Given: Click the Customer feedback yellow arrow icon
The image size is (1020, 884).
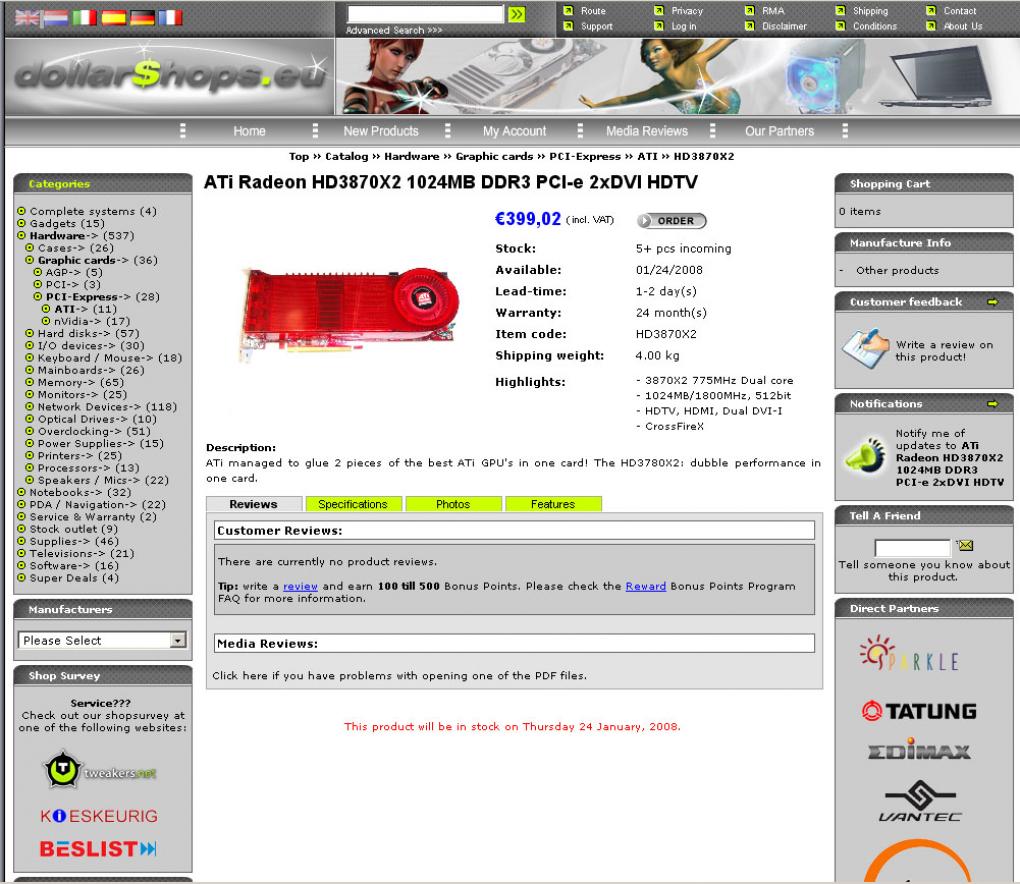Looking at the screenshot, I should (x=992, y=302).
